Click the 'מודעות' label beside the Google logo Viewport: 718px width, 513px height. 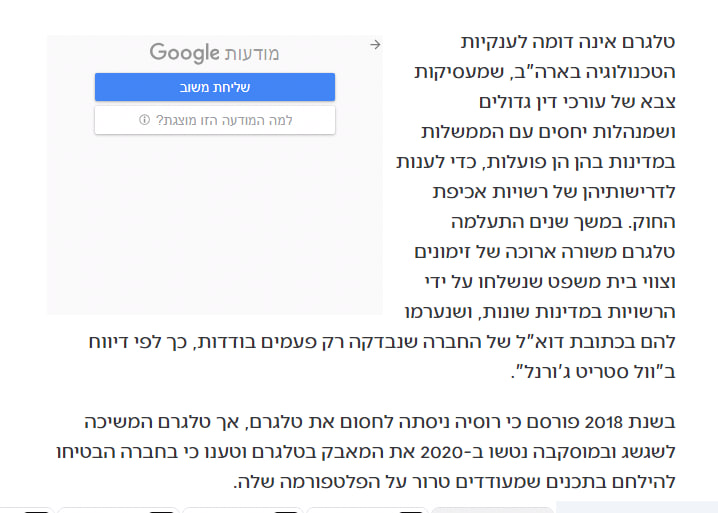(253, 53)
